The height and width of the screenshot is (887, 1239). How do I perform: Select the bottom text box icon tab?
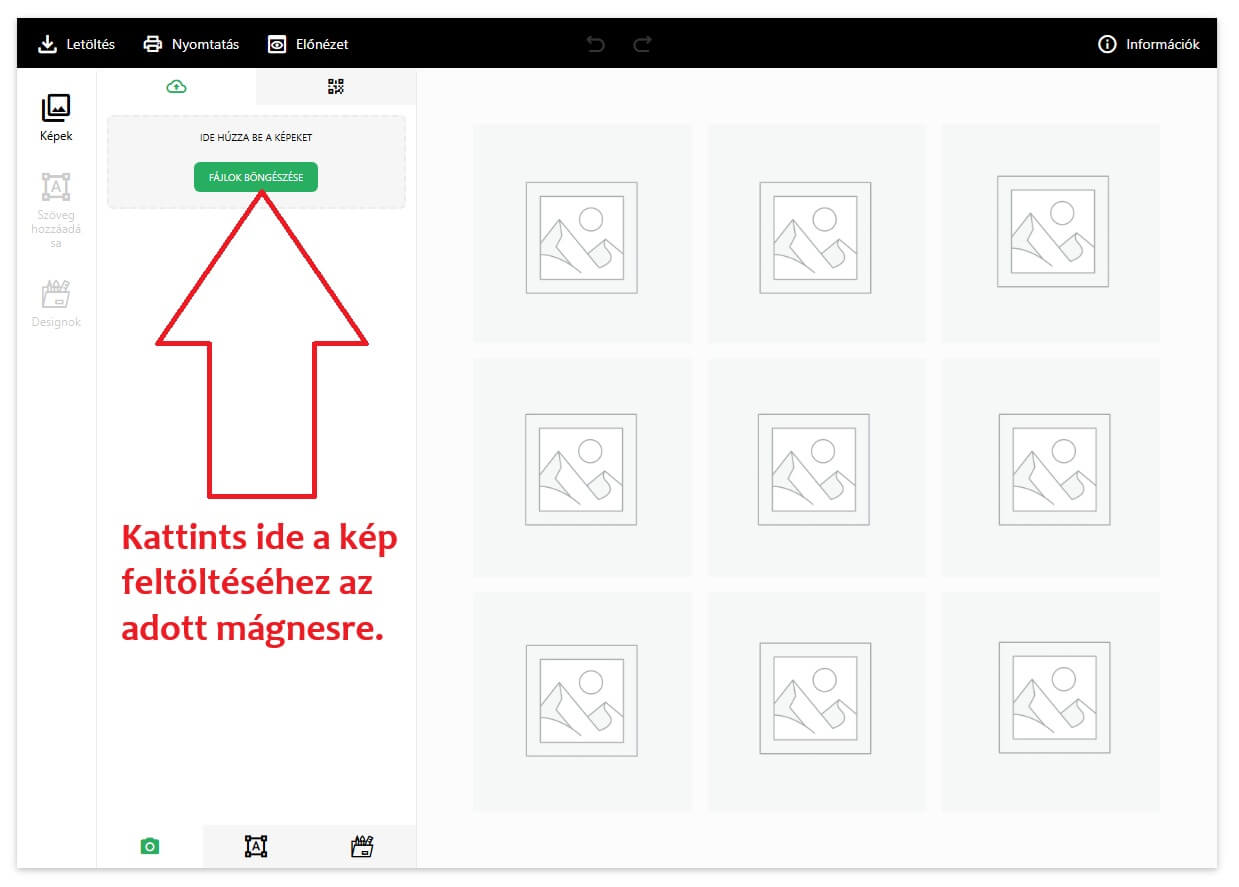(x=256, y=847)
